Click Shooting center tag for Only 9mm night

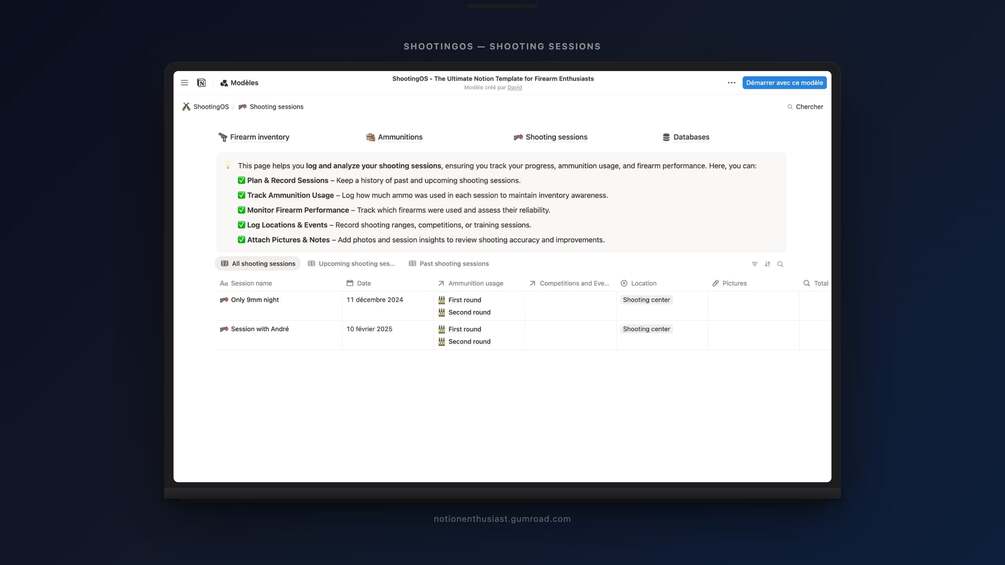pyautogui.click(x=646, y=300)
